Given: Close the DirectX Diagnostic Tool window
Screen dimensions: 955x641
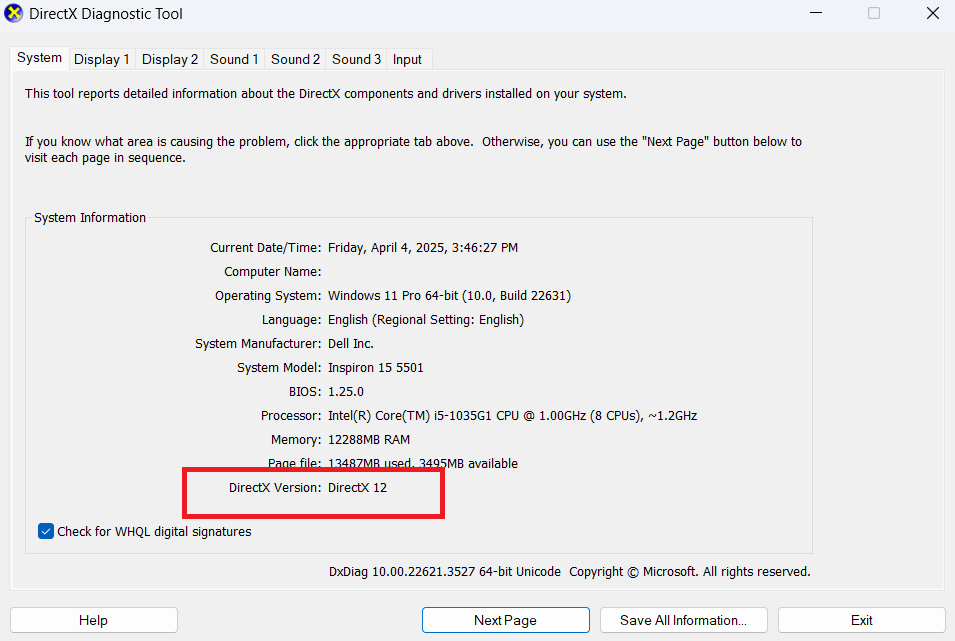Looking at the screenshot, I should click(x=931, y=14).
